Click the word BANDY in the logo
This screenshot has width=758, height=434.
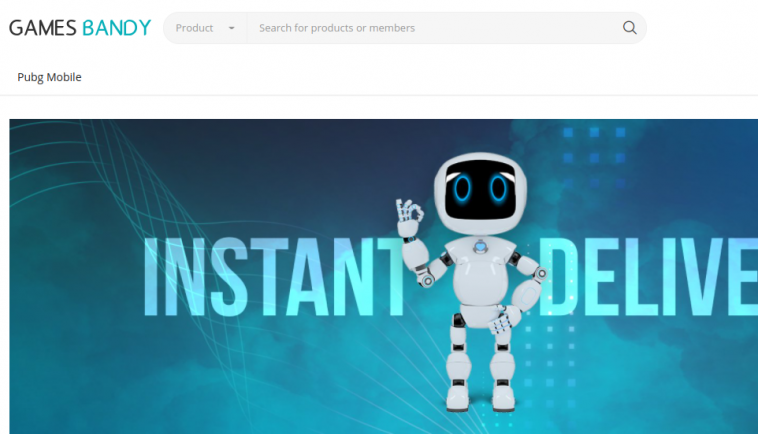click(117, 28)
